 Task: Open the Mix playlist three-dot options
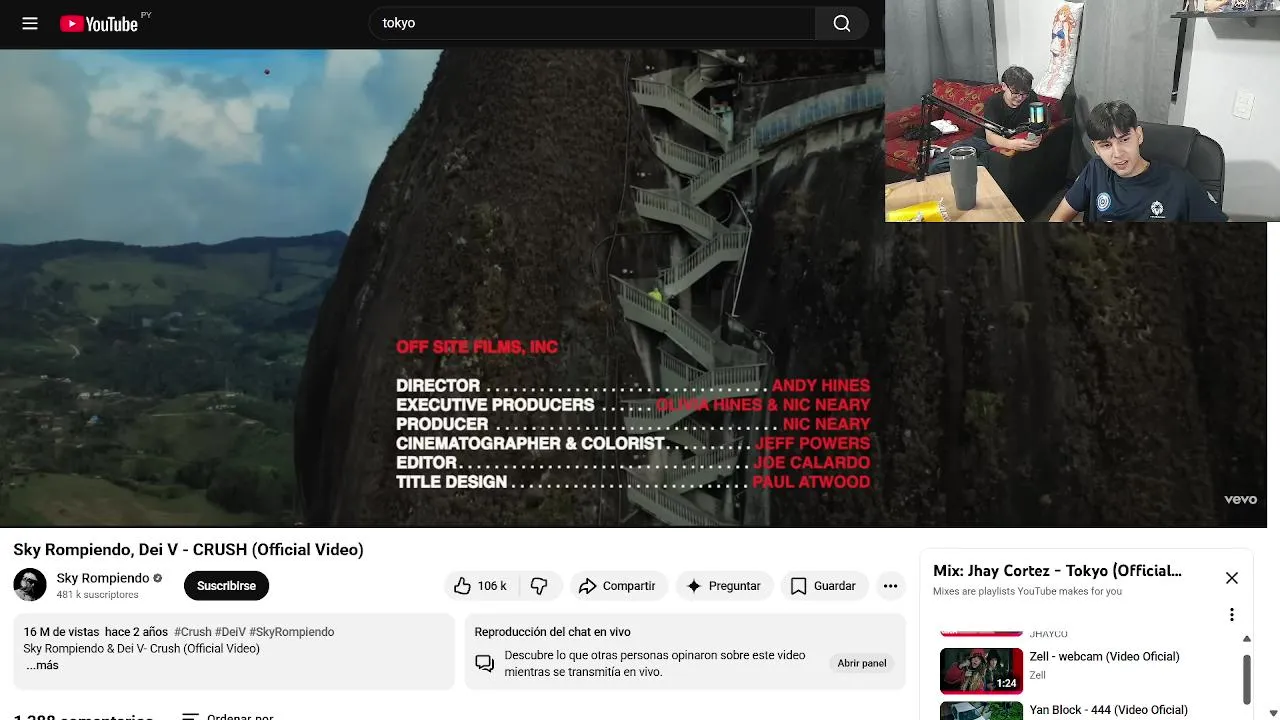(x=1232, y=614)
